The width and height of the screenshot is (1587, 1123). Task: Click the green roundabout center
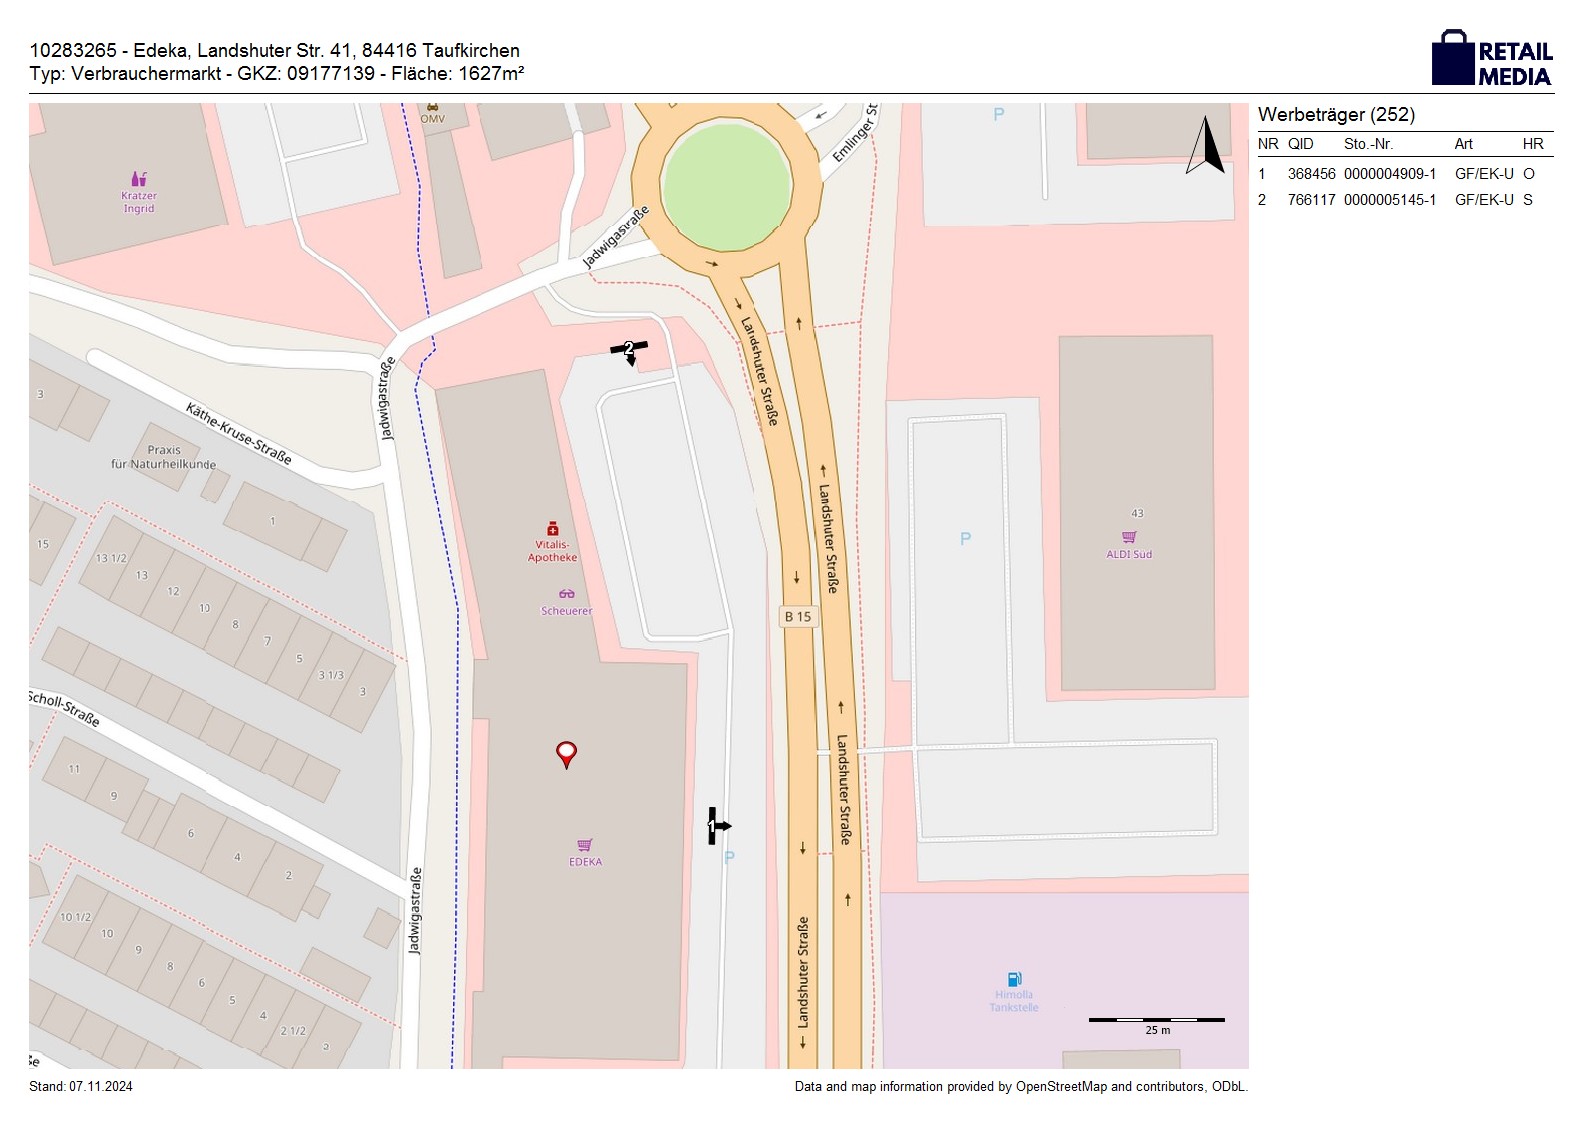(x=727, y=185)
